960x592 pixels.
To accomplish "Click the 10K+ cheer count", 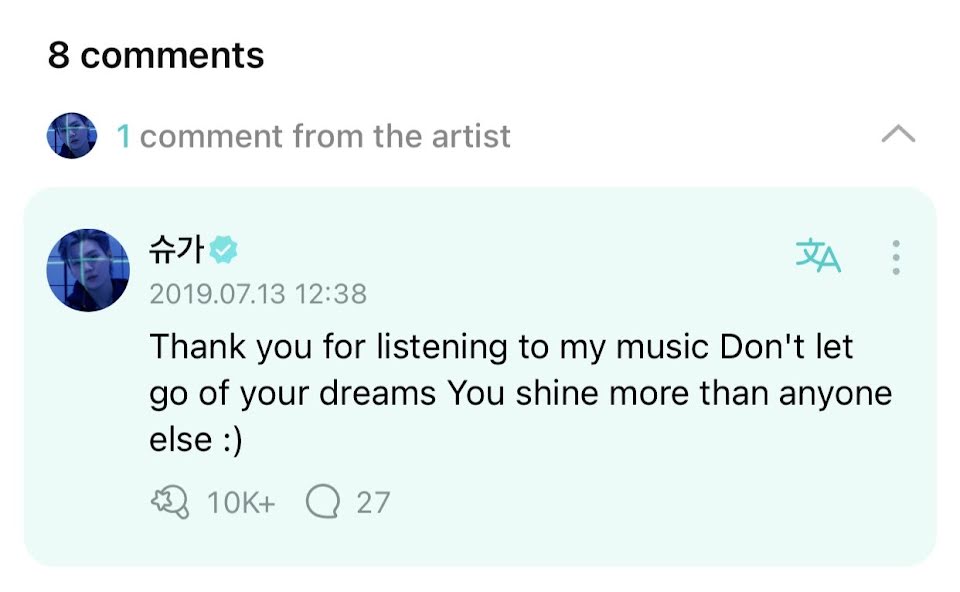I will coord(240,502).
